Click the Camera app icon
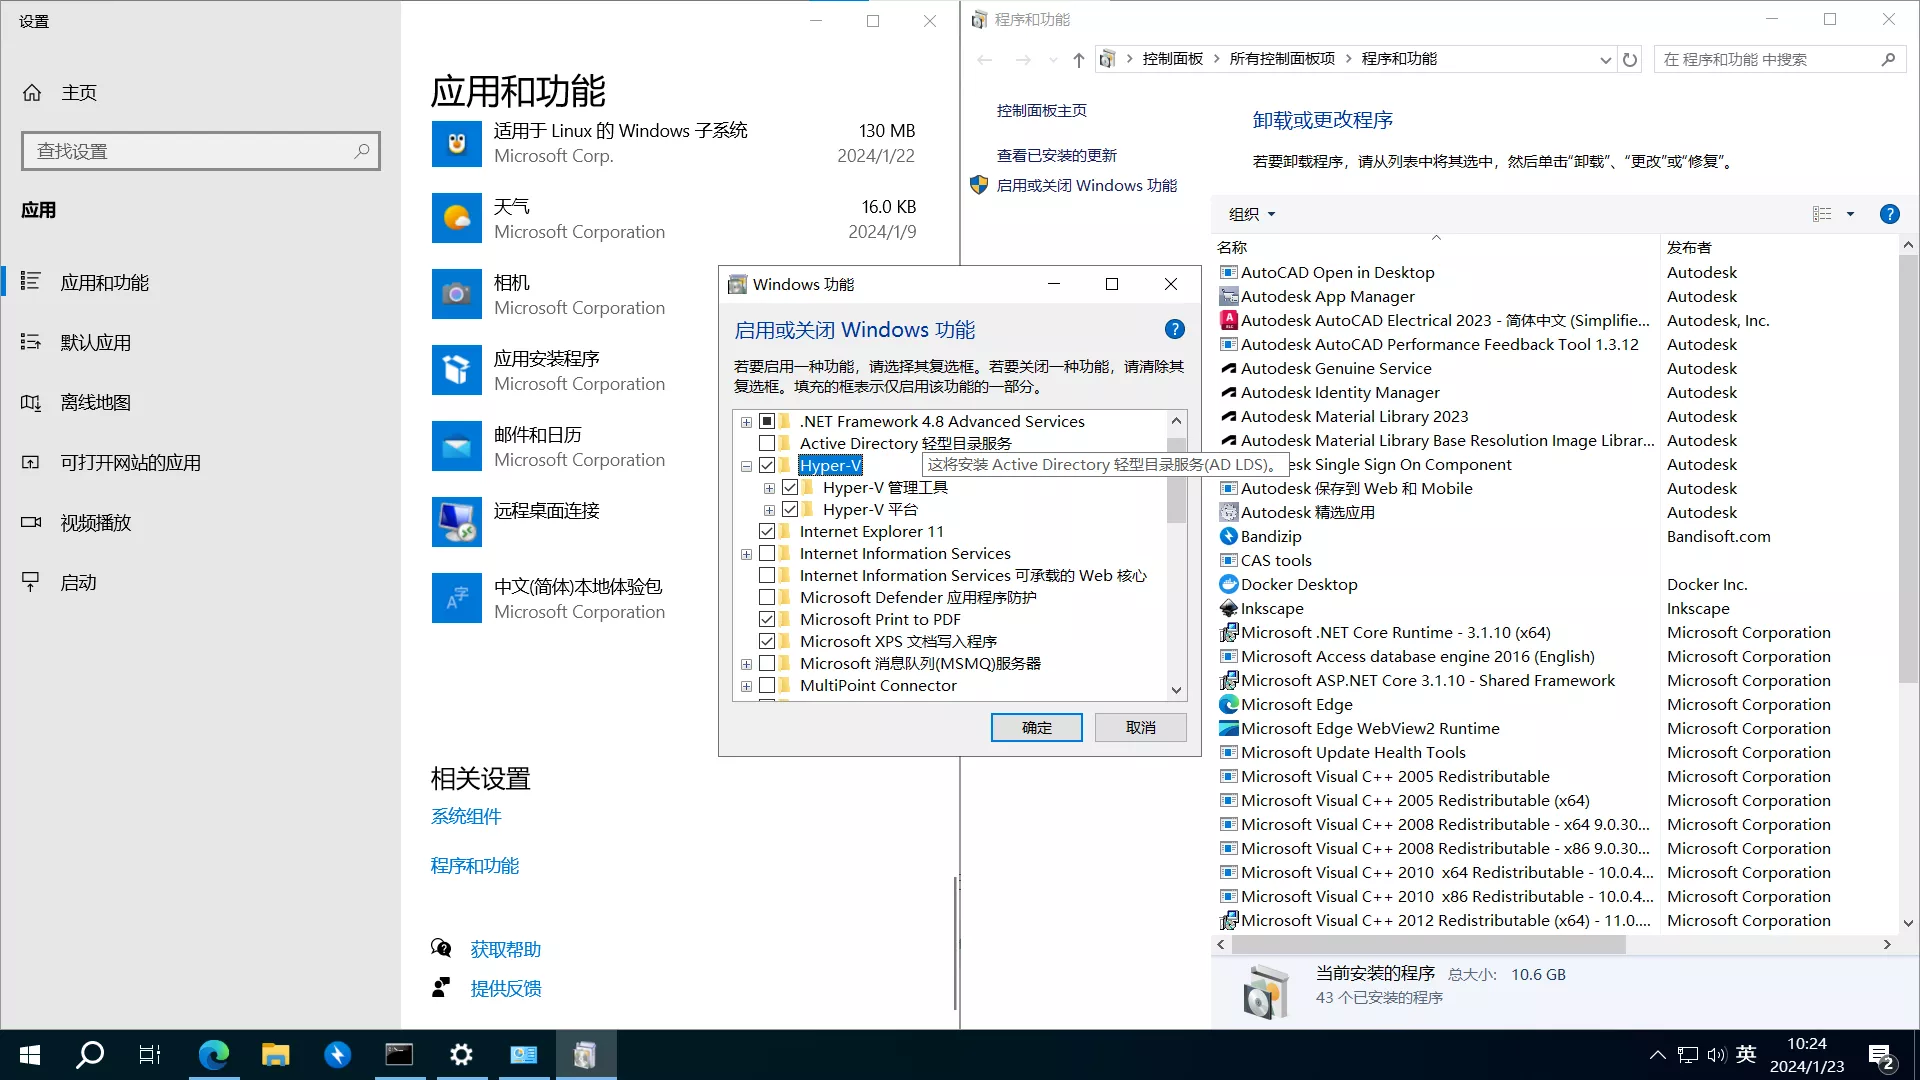Viewport: 1920px width, 1080px height. [456, 294]
